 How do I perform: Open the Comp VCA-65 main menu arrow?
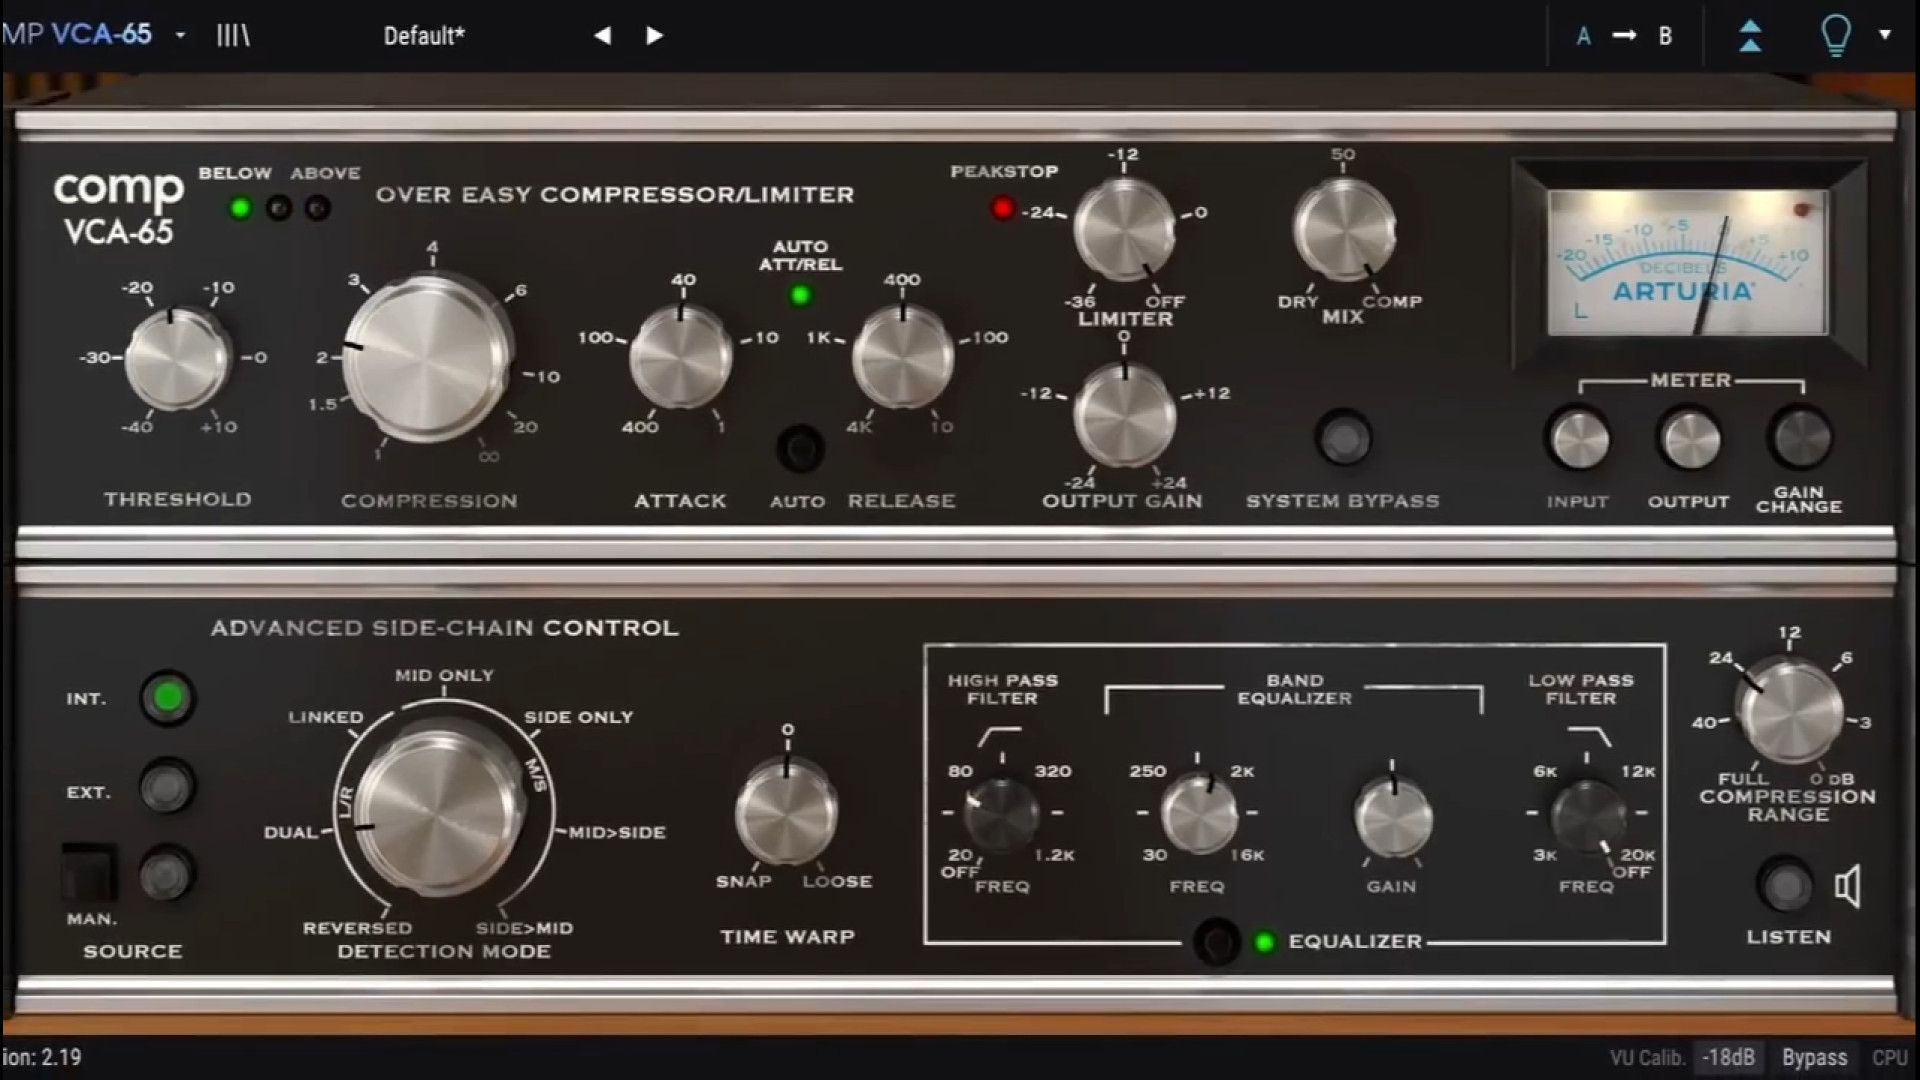(180, 36)
